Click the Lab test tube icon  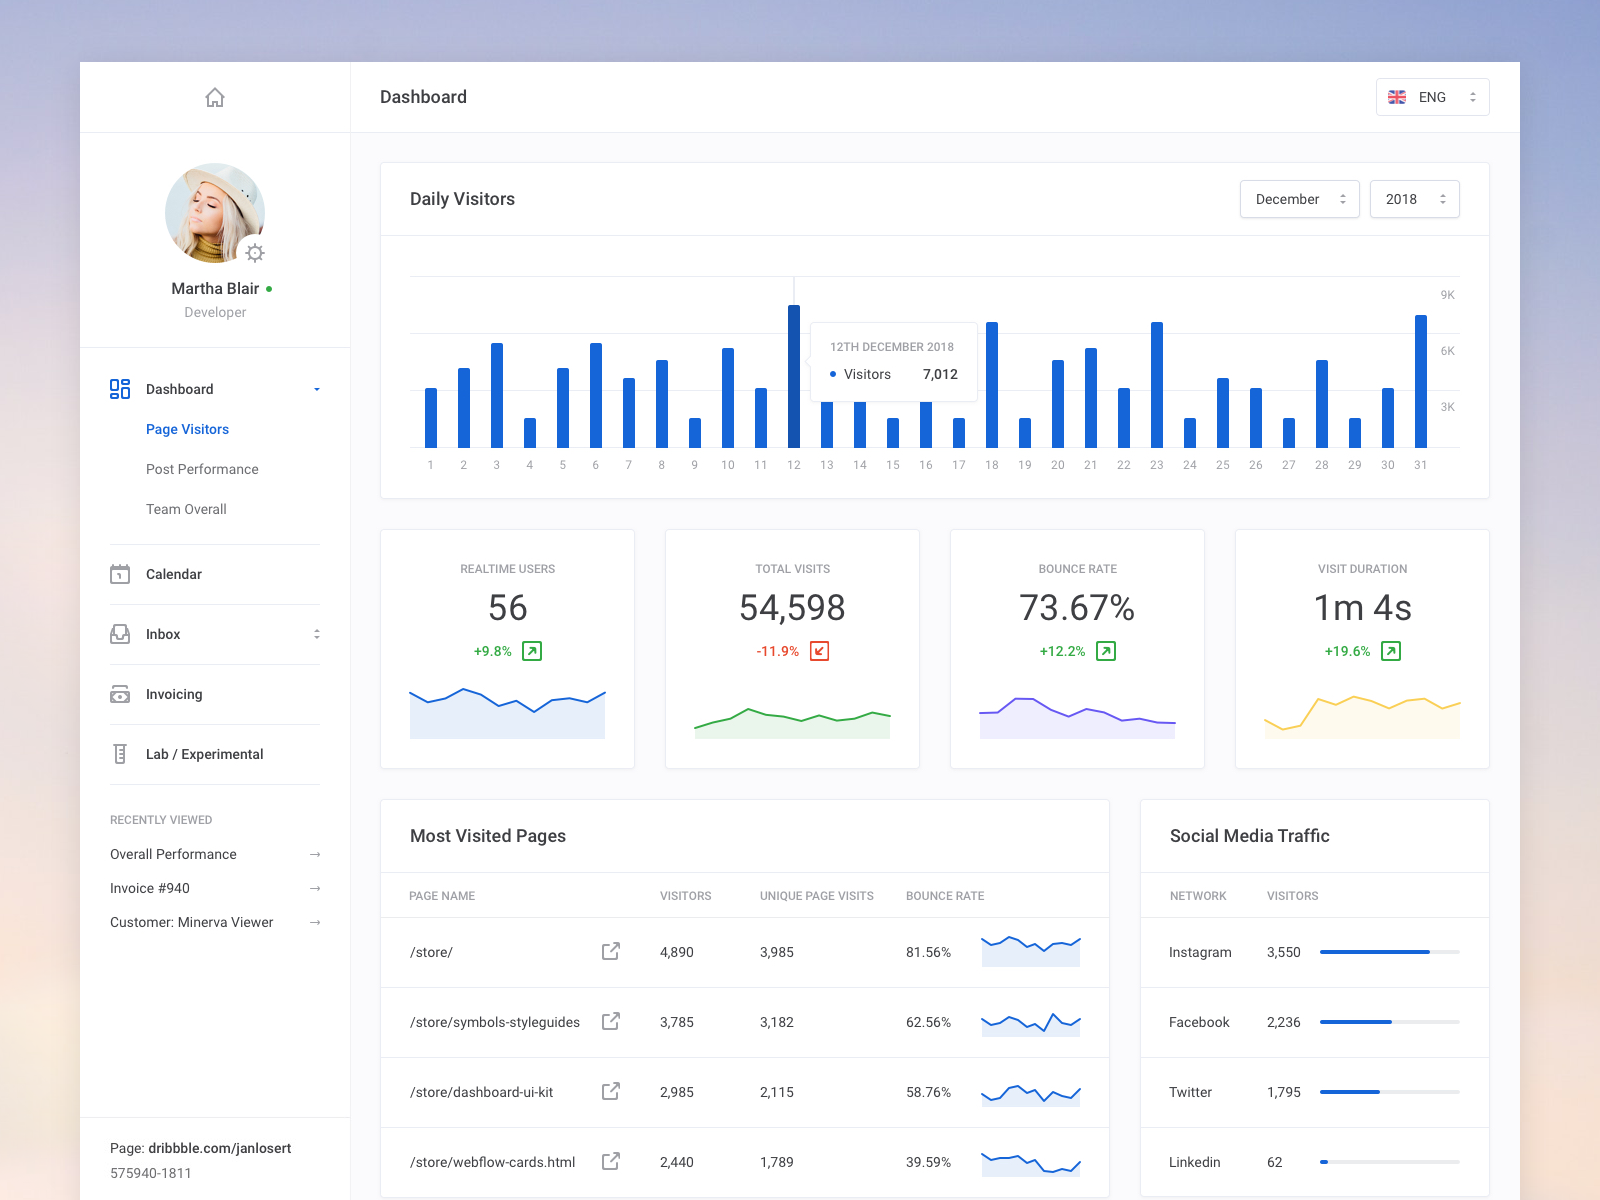pyautogui.click(x=120, y=754)
